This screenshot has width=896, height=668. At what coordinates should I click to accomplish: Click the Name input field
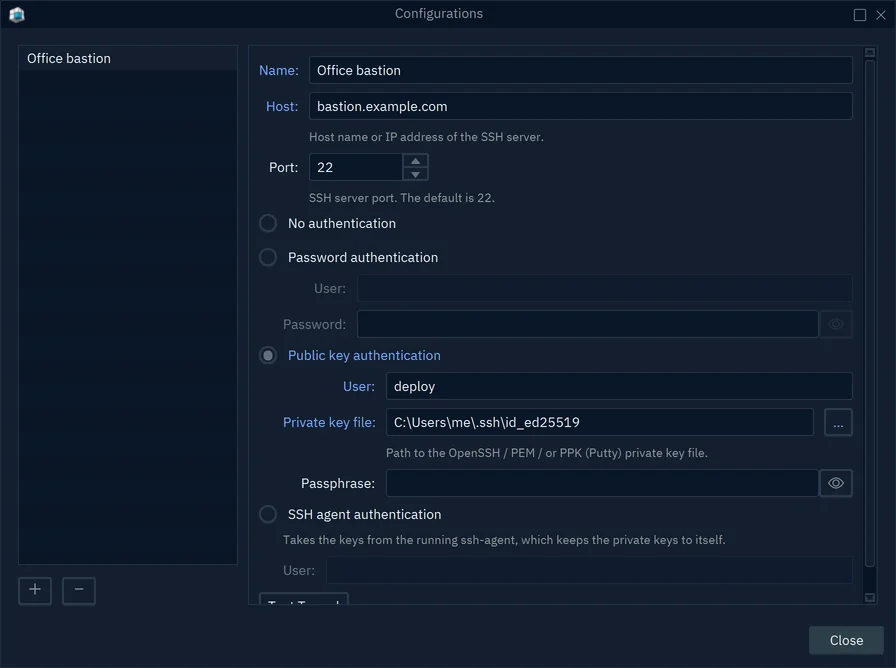click(581, 70)
